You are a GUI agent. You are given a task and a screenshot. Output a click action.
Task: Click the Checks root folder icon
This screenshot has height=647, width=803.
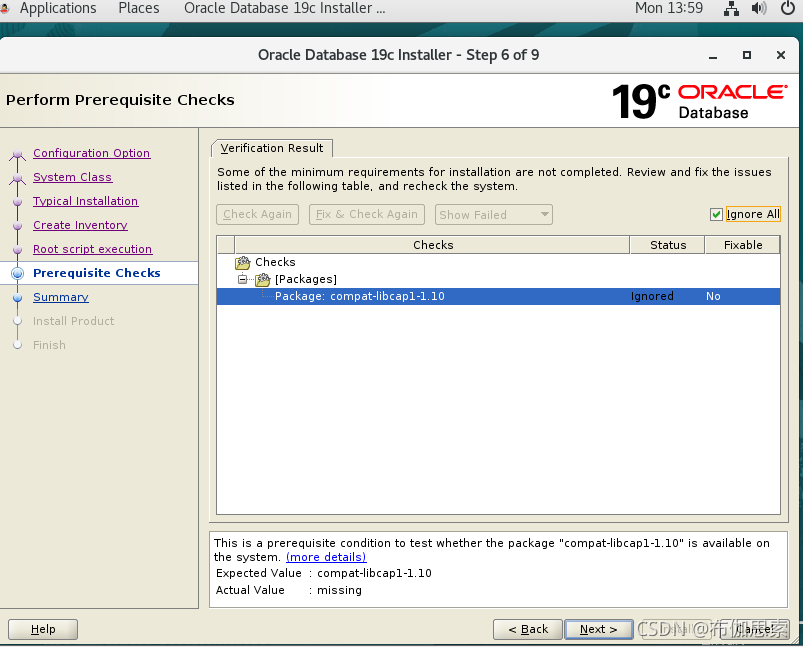coord(243,262)
